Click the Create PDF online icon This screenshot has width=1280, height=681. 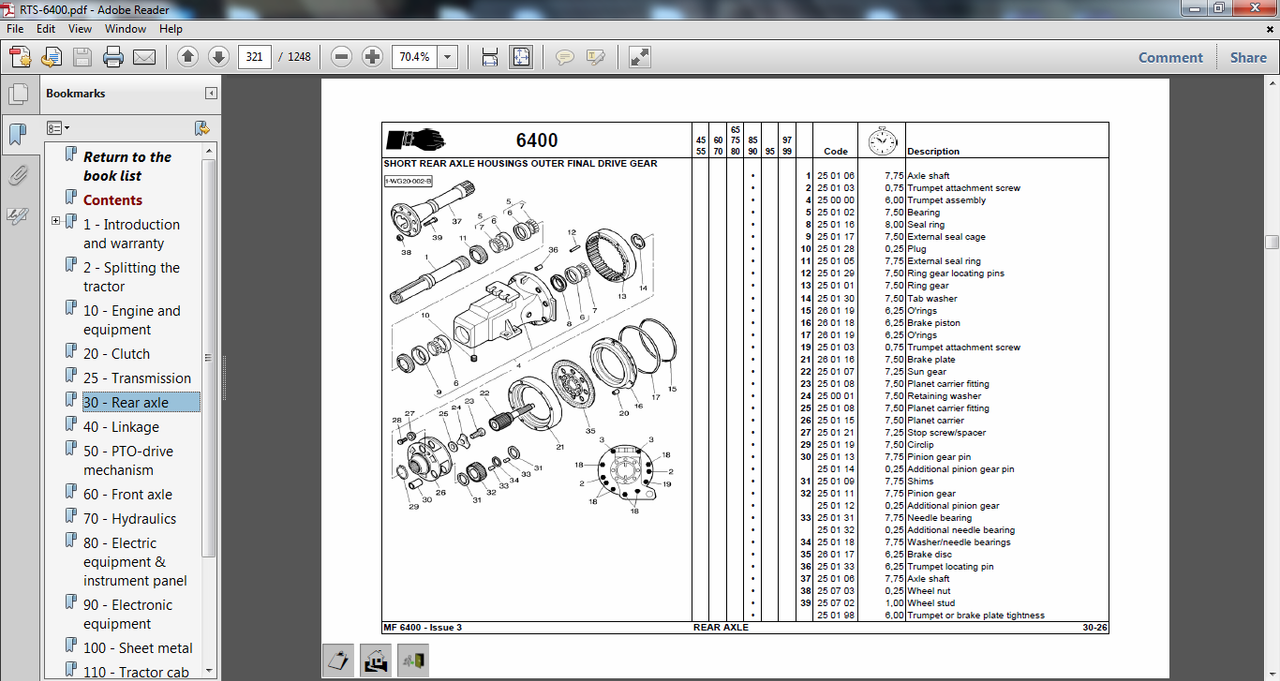coord(19,57)
